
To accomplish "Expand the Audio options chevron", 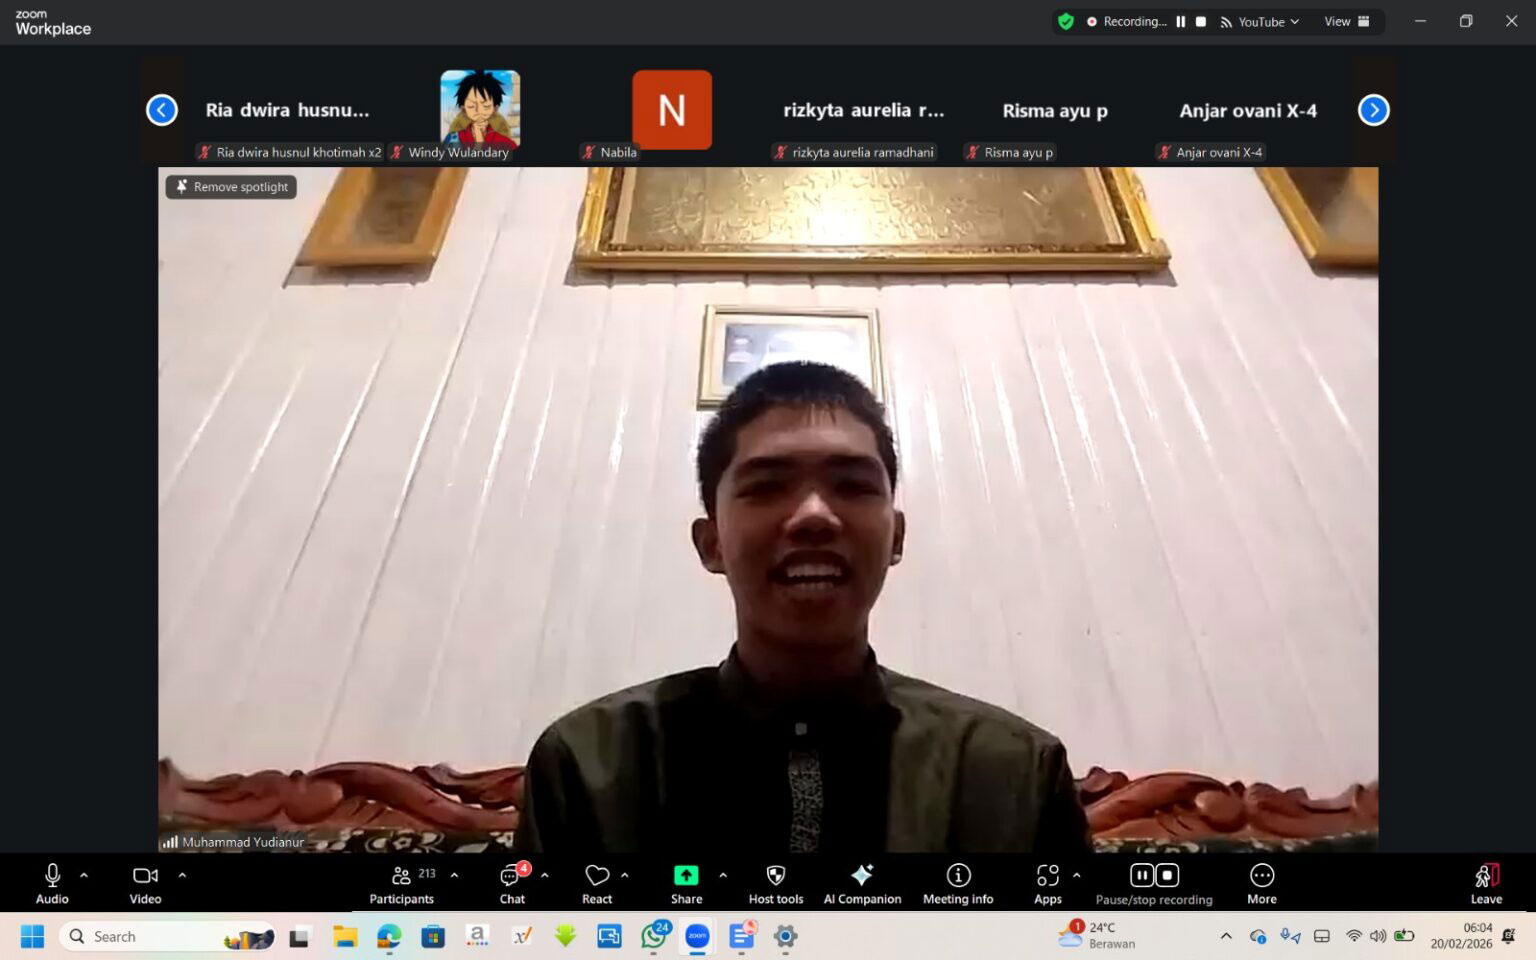I will 83,874.
